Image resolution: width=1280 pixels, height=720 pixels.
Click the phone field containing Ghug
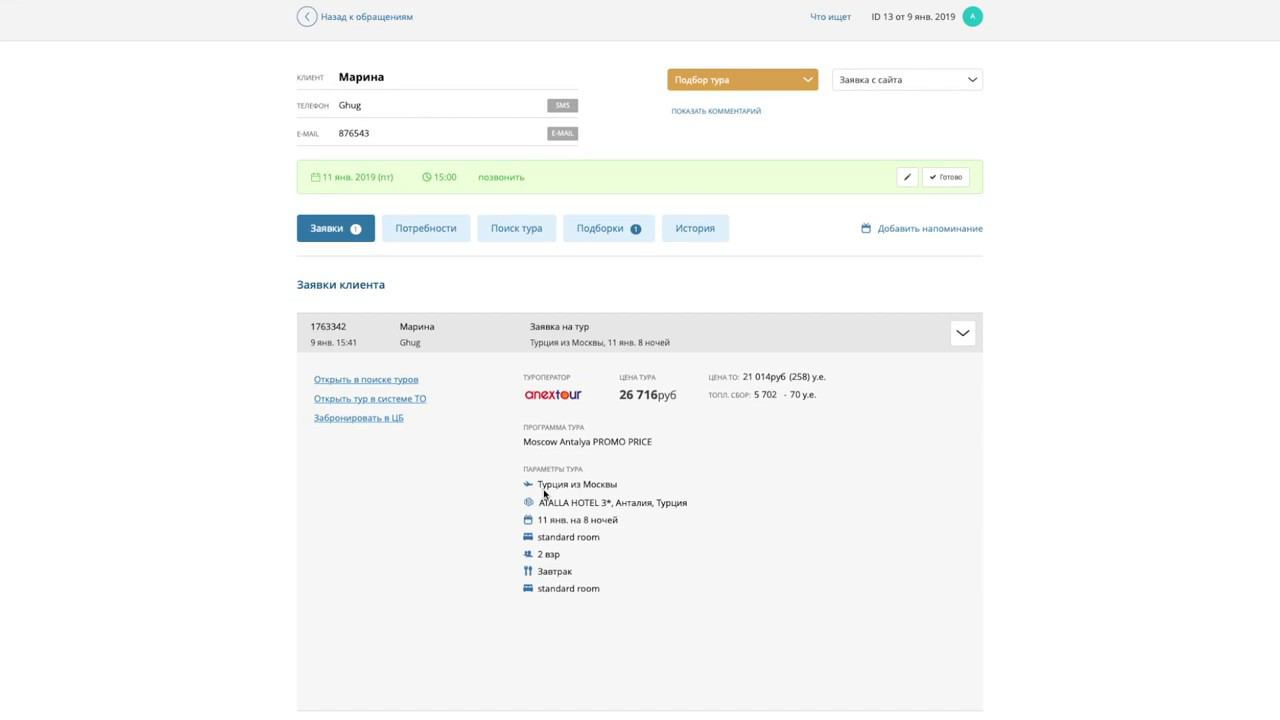[440, 105]
